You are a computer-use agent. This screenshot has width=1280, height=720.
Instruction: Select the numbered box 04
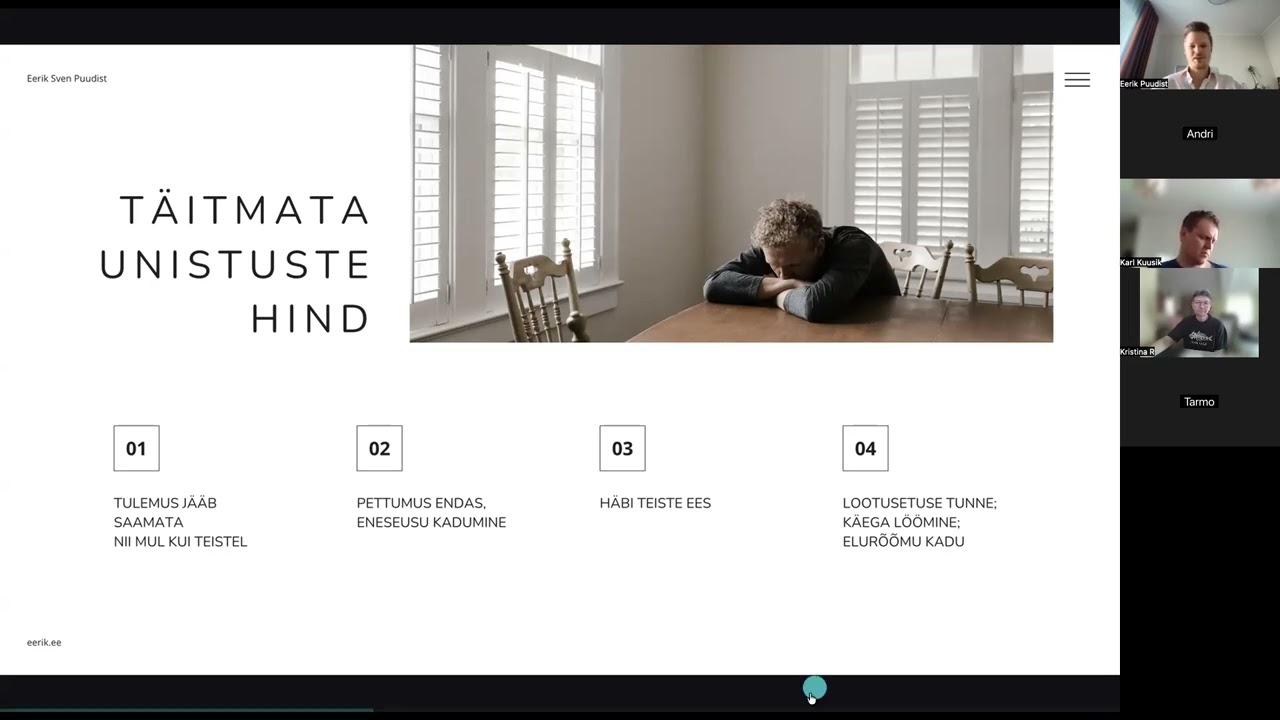pyautogui.click(x=865, y=448)
